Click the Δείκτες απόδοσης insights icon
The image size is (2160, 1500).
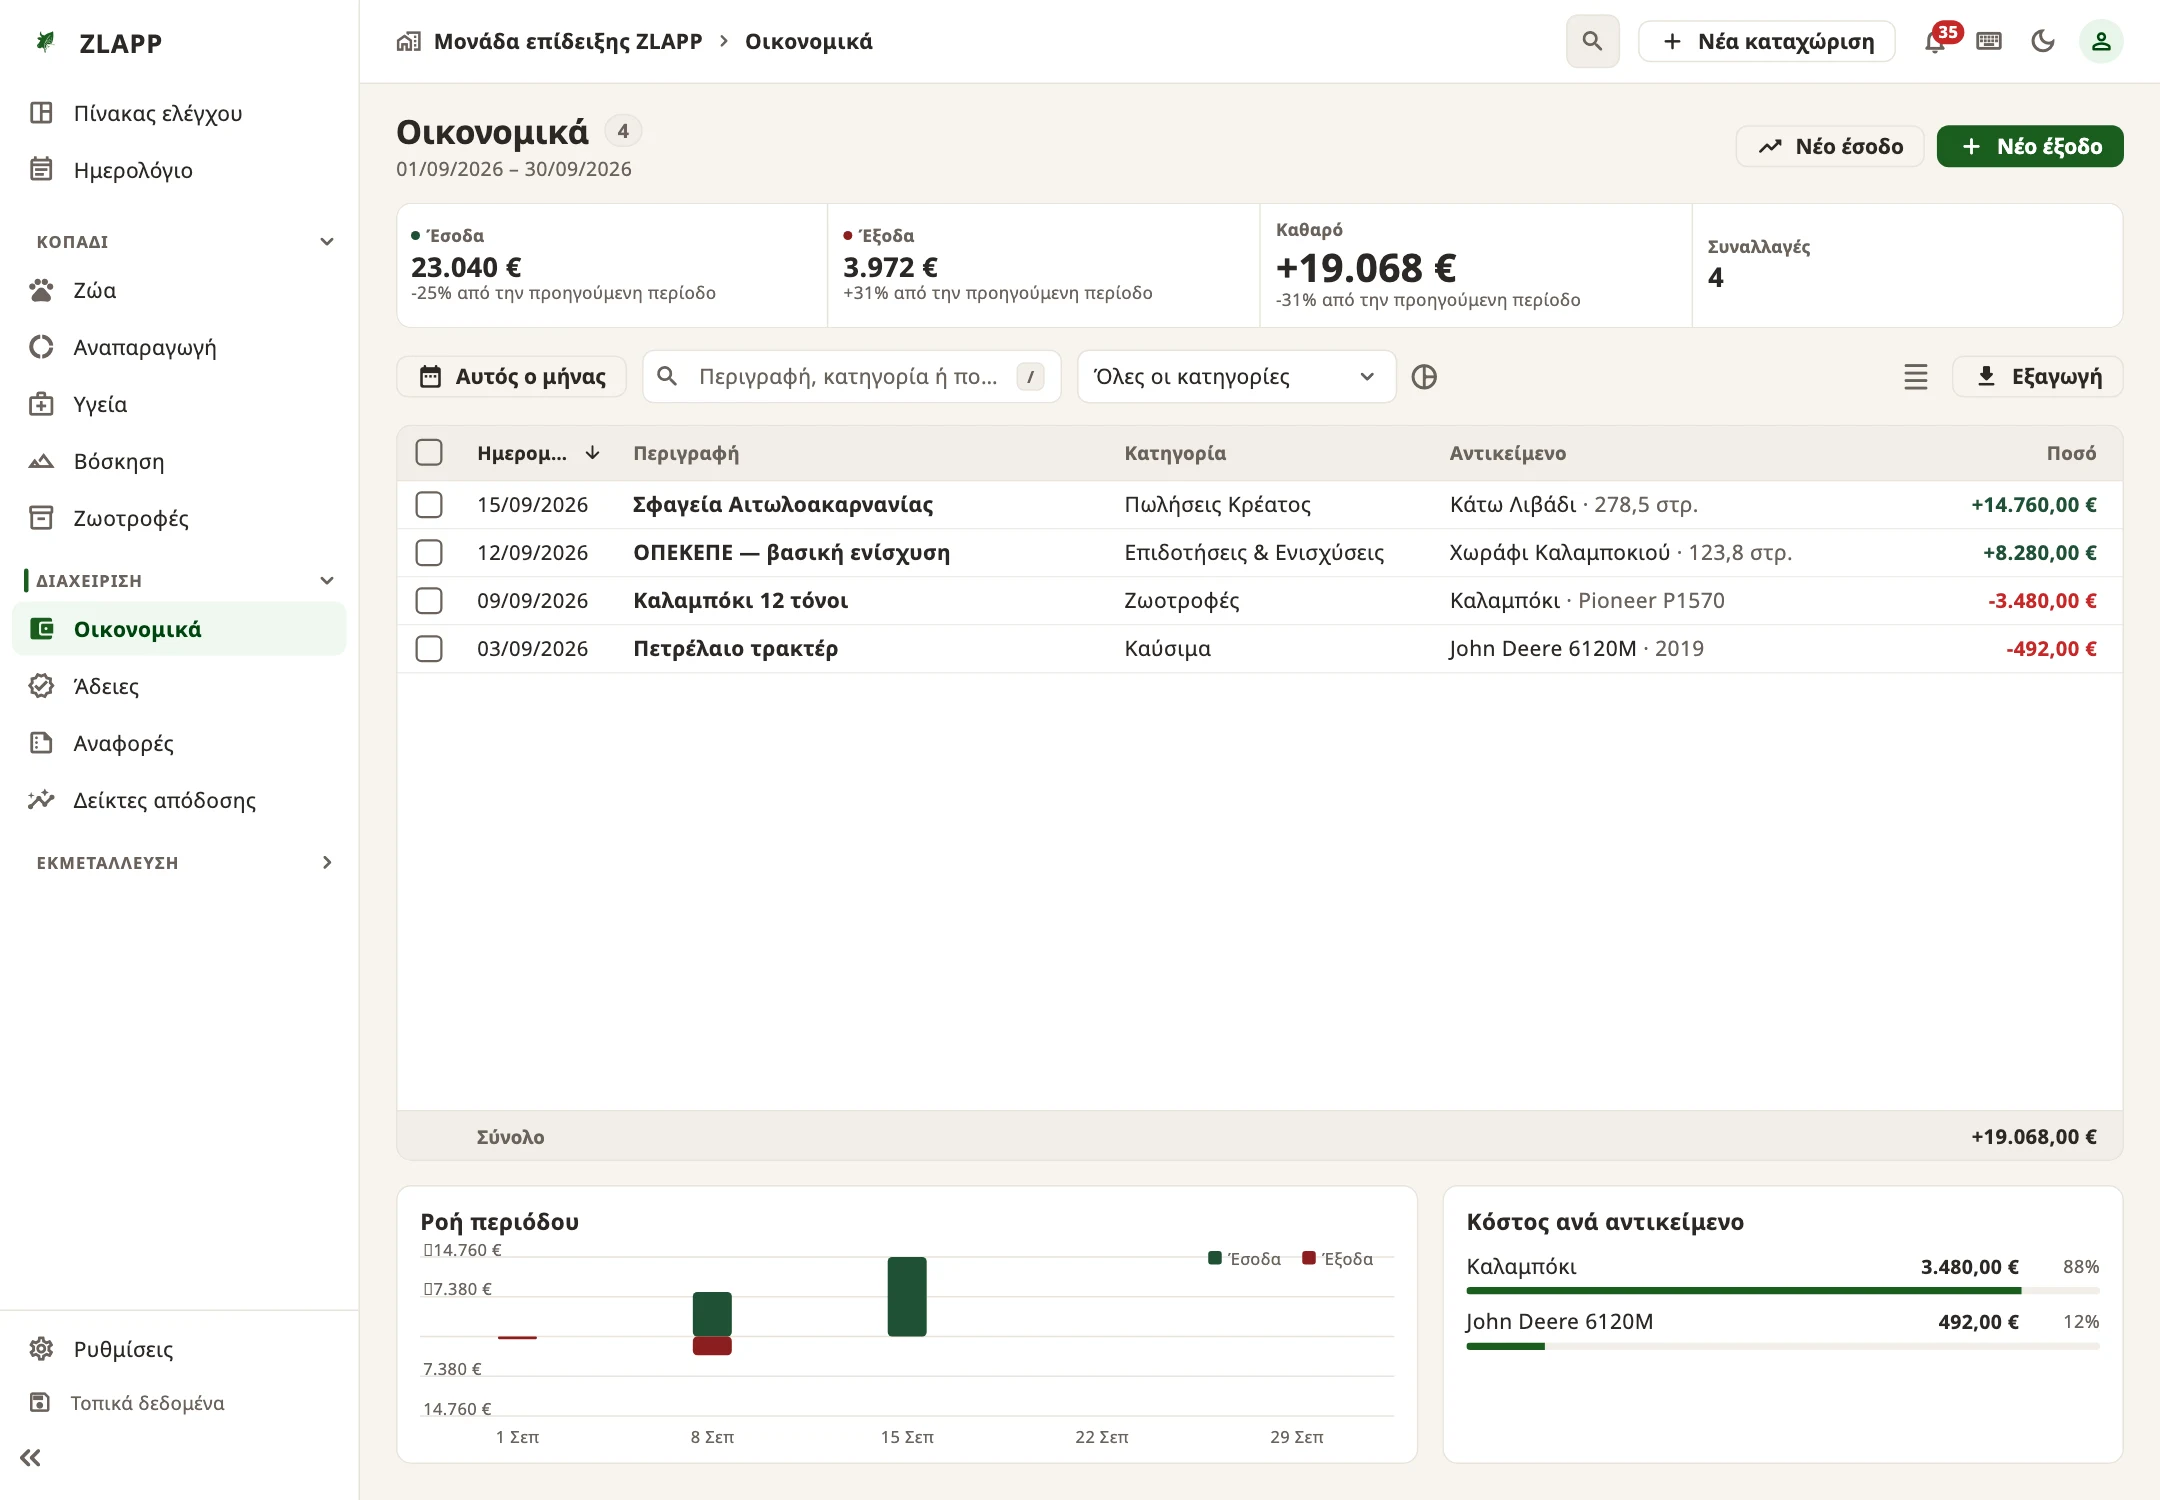point(41,800)
